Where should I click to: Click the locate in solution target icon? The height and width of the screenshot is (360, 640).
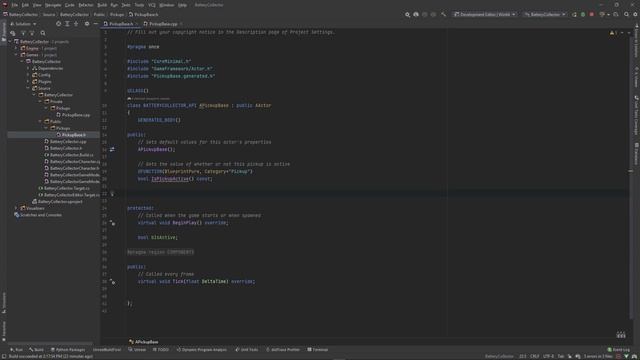[x=58, y=24]
